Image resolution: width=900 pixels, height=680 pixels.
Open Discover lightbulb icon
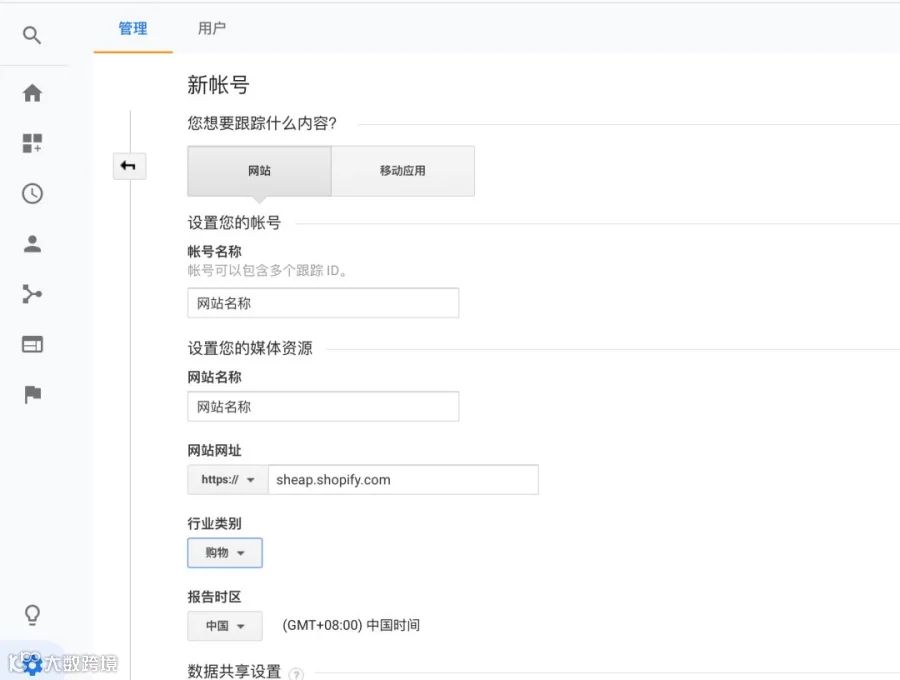[x=33, y=615]
